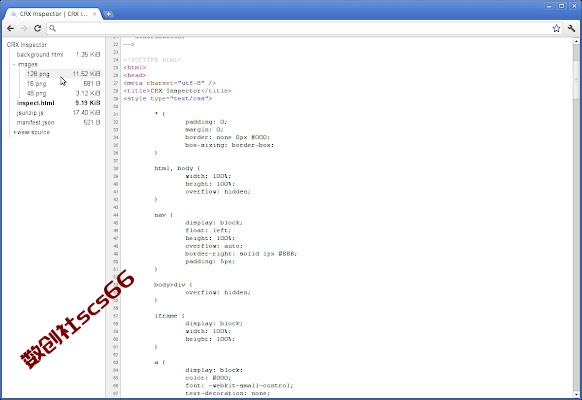The width and height of the screenshot is (582, 400).
Task: Close the CRX Inspector tab
Action: click(95, 14)
